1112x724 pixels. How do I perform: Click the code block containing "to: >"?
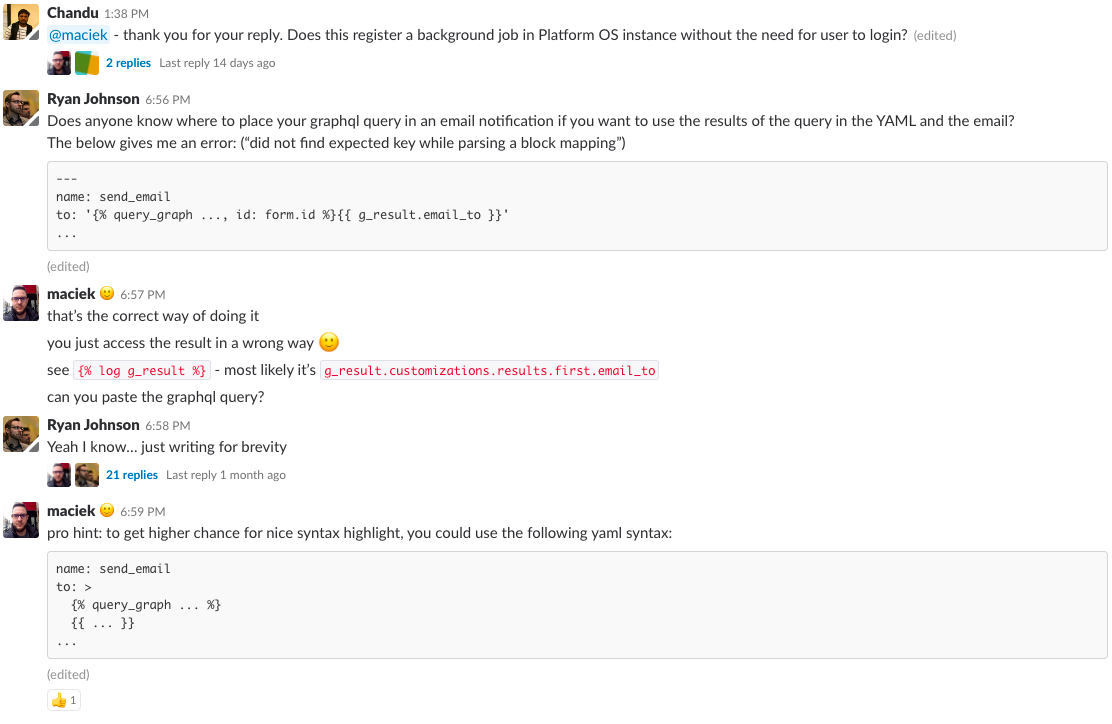click(577, 605)
